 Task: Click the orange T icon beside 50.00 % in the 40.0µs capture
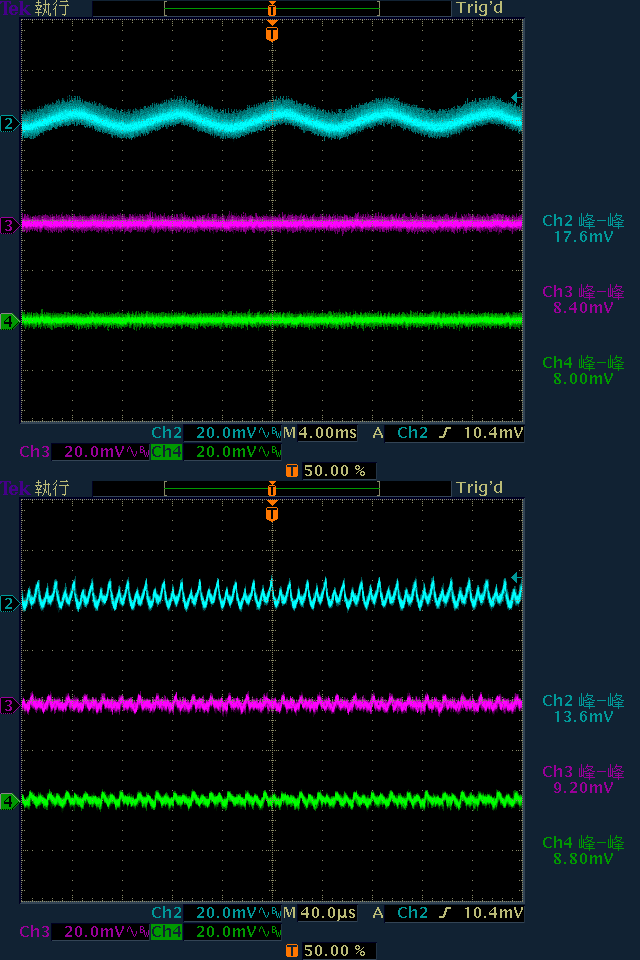[x=292, y=950]
